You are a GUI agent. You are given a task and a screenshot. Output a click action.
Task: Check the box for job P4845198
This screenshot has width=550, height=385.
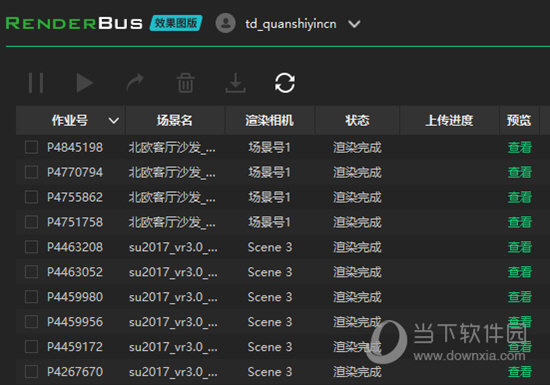click(x=32, y=147)
